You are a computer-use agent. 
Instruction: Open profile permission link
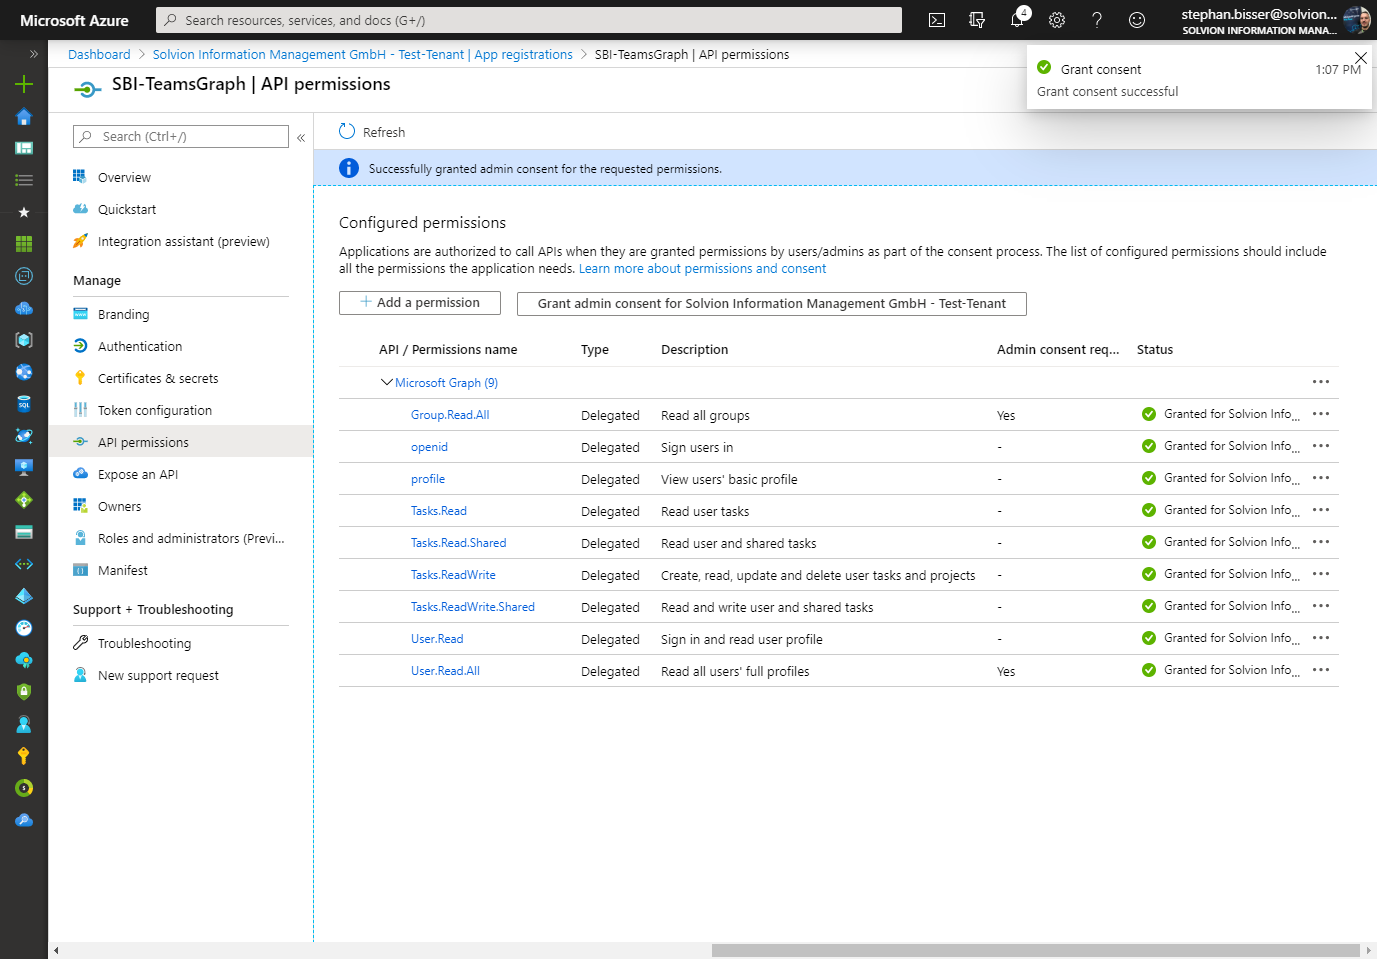click(x=428, y=479)
